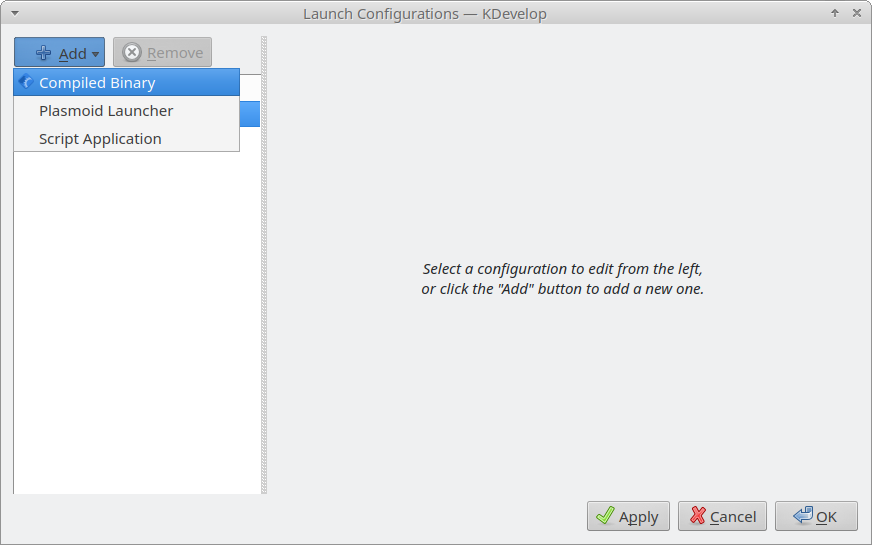Click the Compiled Binary diamond icon
The image size is (872, 545).
(x=26, y=82)
